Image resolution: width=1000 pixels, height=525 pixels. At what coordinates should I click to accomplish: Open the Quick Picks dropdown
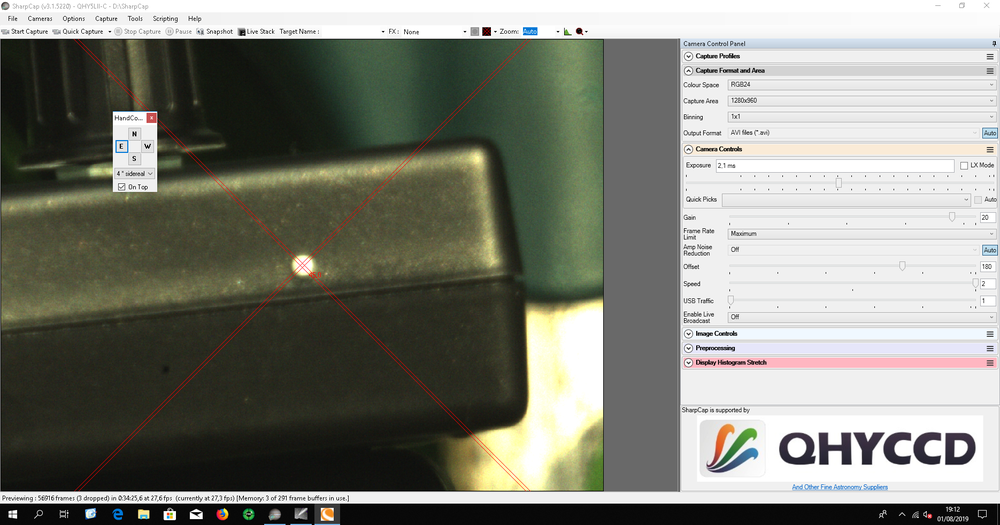(846, 200)
